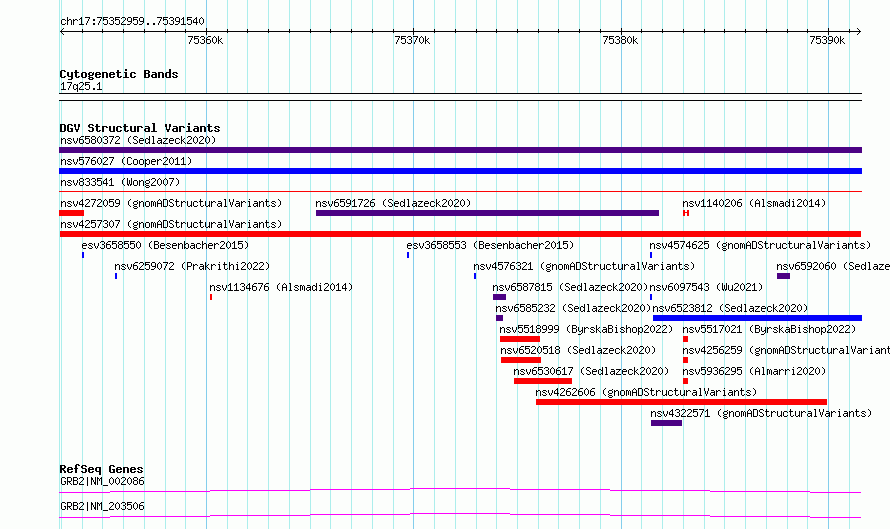
Task: Click blue tick under nsv6259072
Action: click(116, 276)
